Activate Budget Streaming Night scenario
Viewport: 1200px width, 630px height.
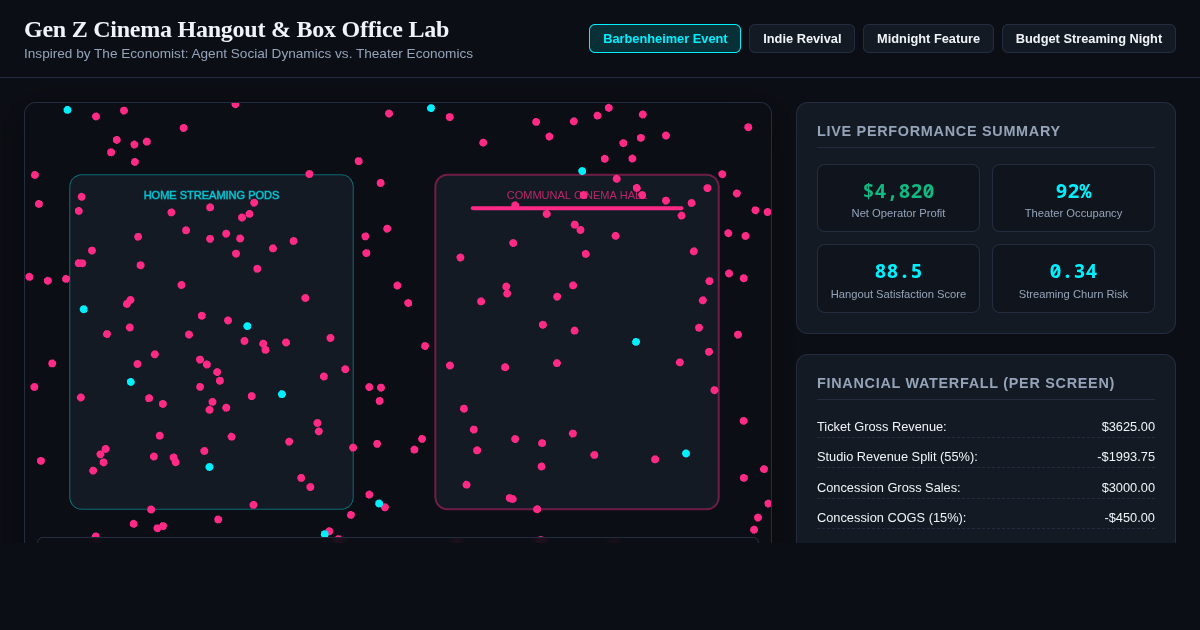(x=1089, y=39)
